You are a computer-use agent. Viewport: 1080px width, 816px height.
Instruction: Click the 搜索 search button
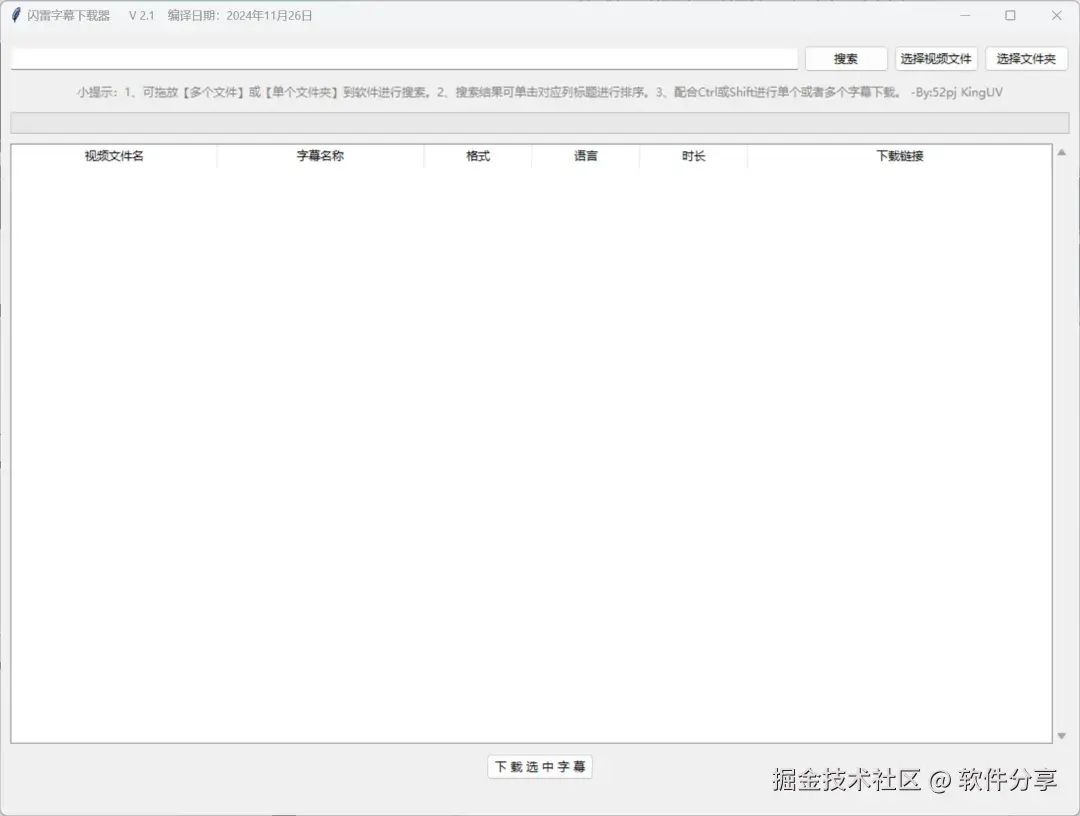[845, 58]
